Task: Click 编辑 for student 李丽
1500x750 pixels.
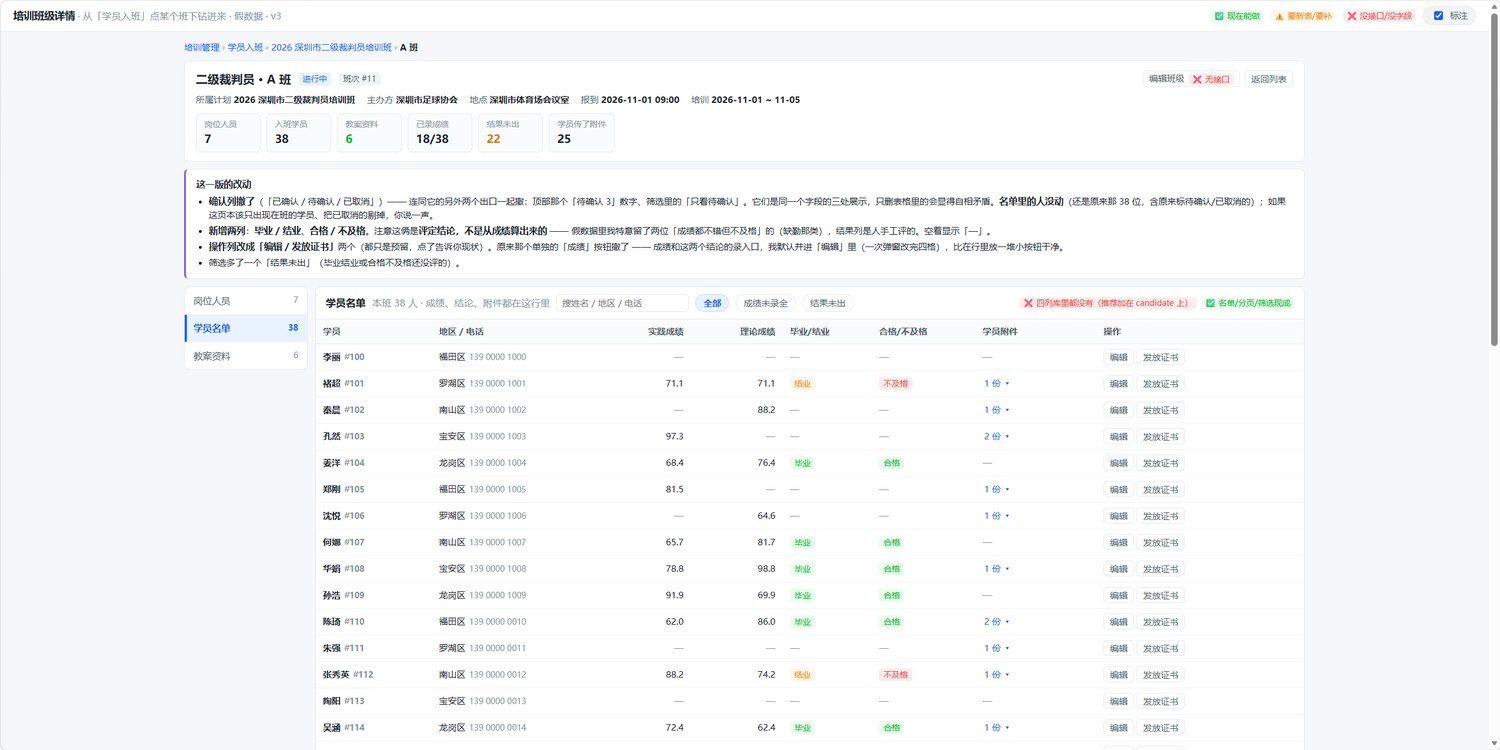Action: tap(1118, 357)
